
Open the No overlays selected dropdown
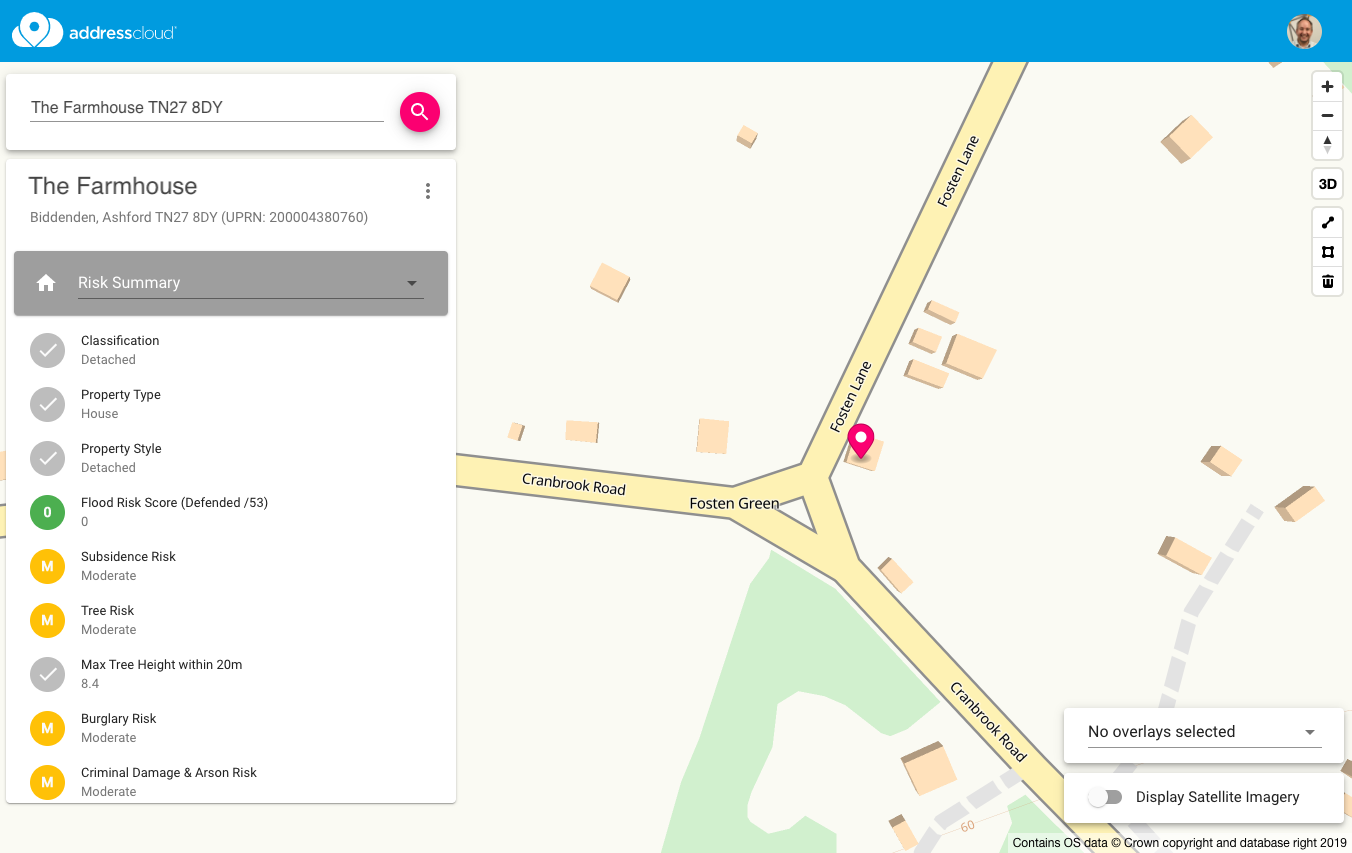click(x=1204, y=732)
